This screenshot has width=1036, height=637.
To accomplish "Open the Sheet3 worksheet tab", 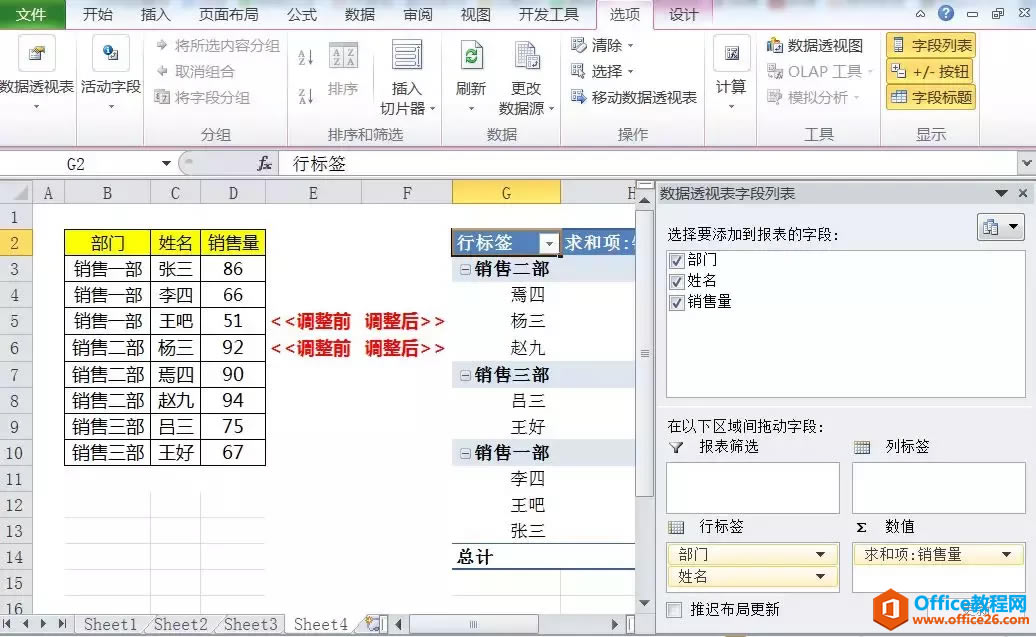I will coord(250,624).
